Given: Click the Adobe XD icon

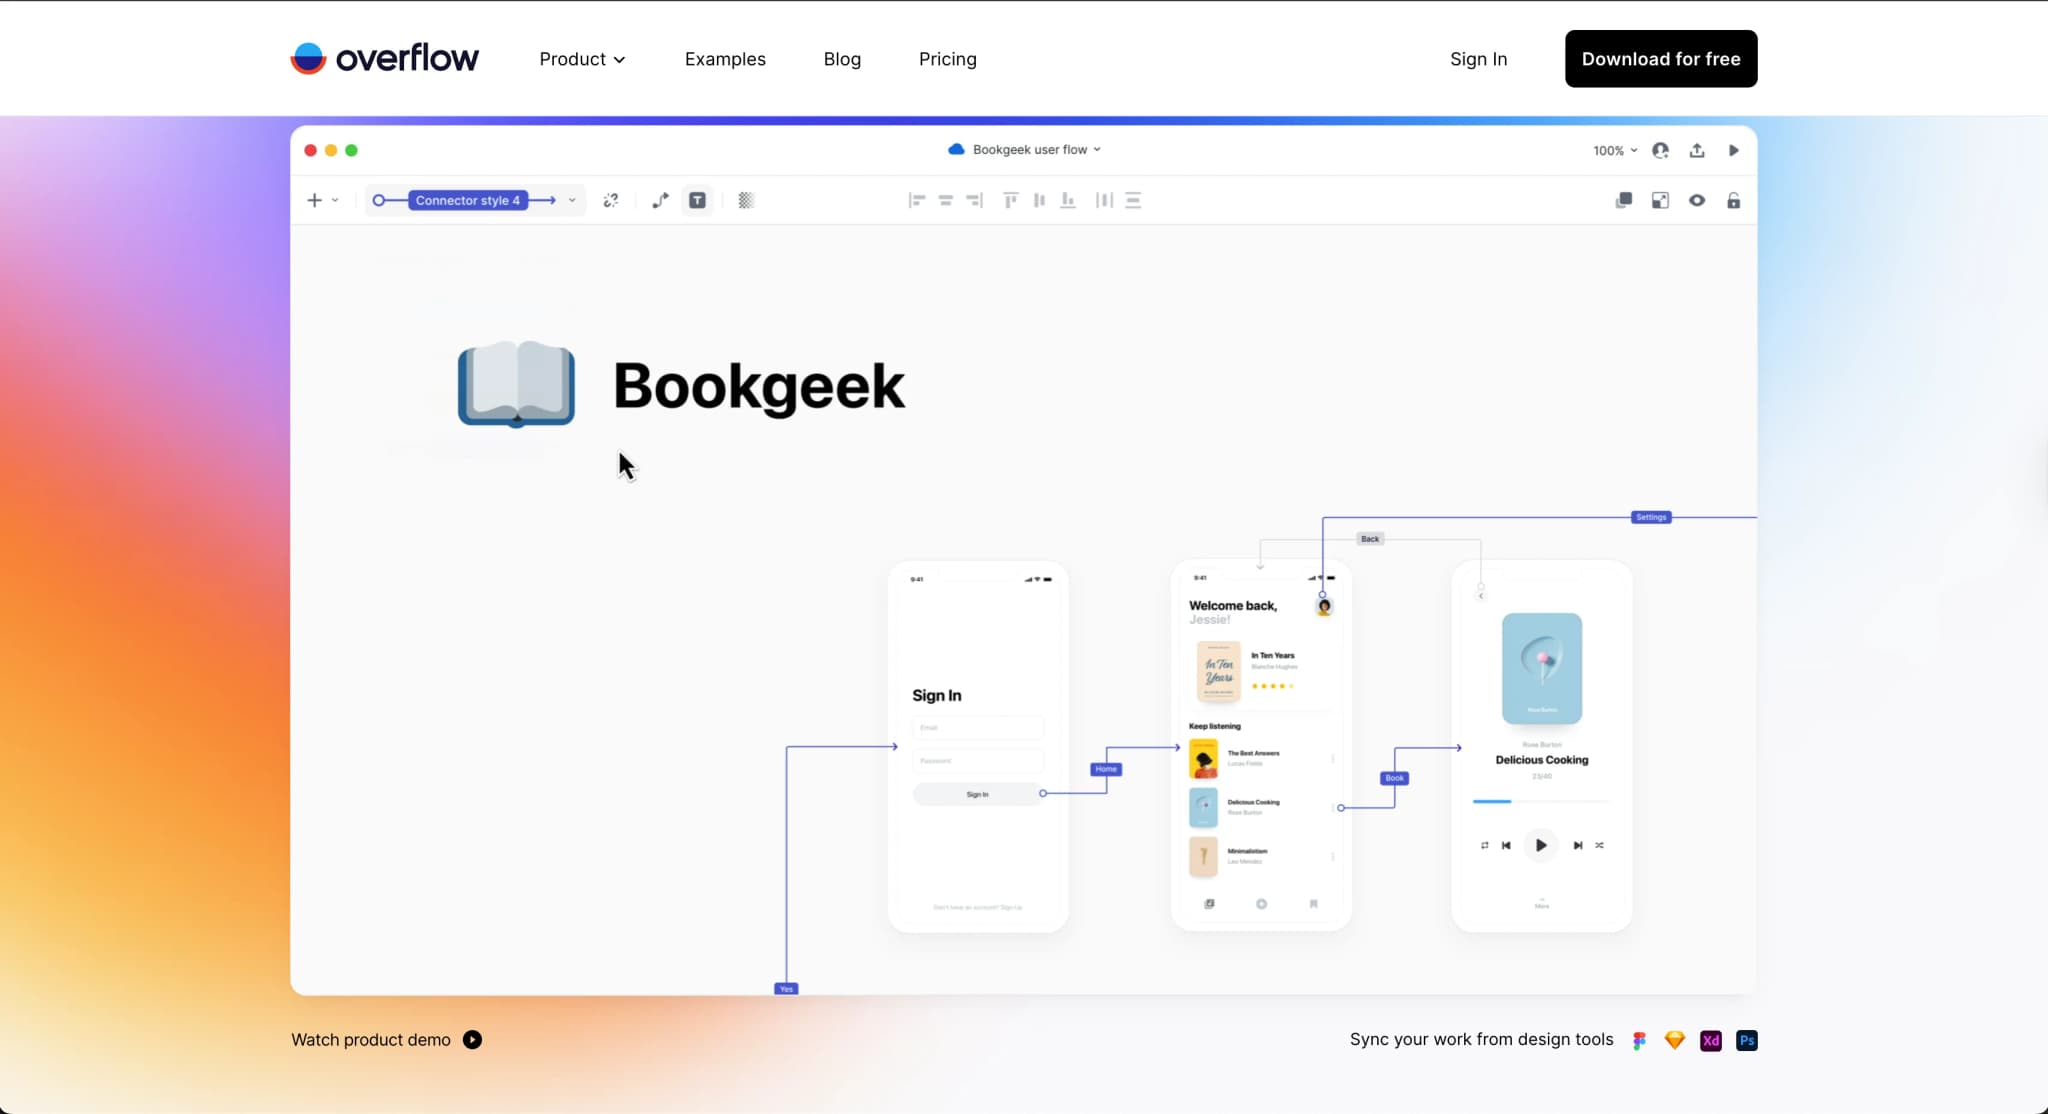Looking at the screenshot, I should click(x=1711, y=1040).
